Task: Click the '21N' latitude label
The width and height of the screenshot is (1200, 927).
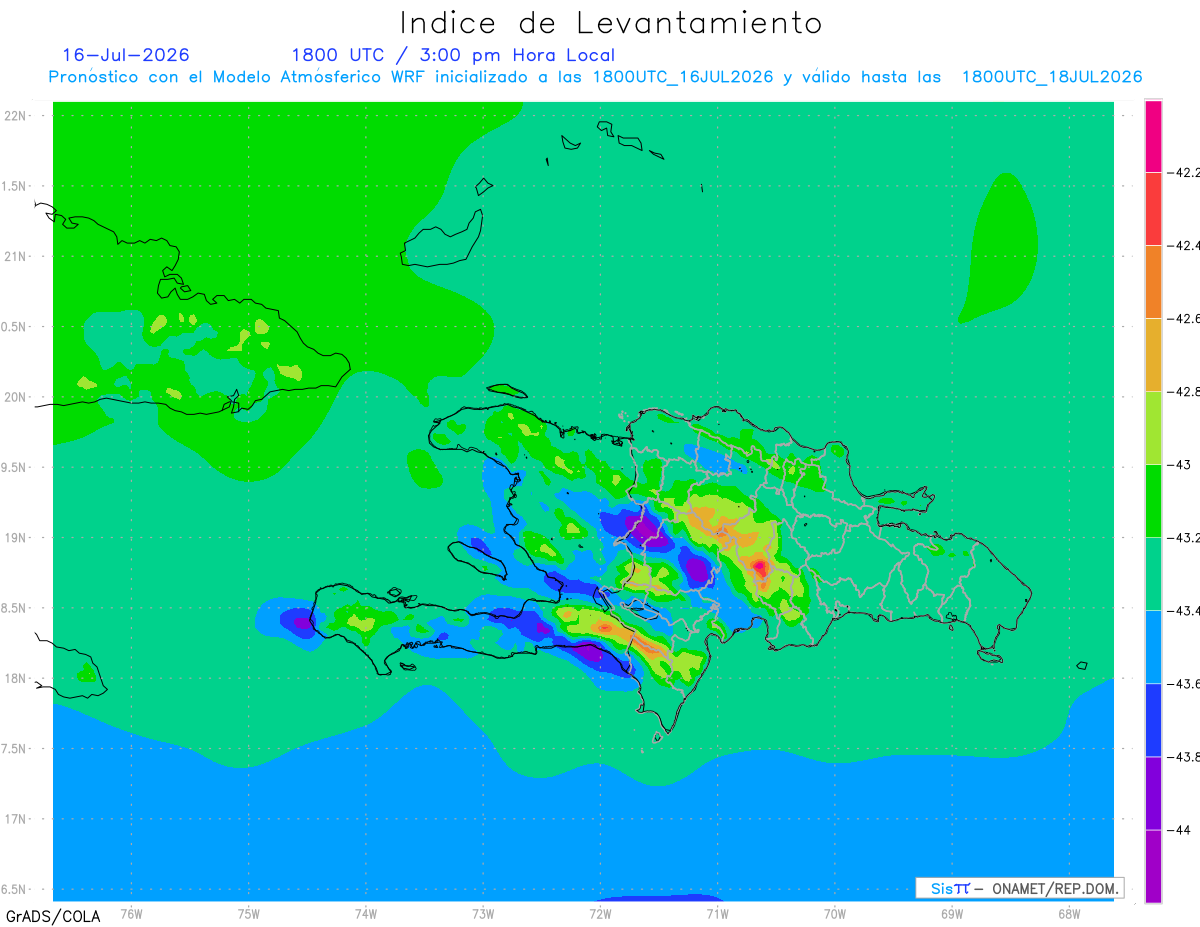Action: coord(17,256)
